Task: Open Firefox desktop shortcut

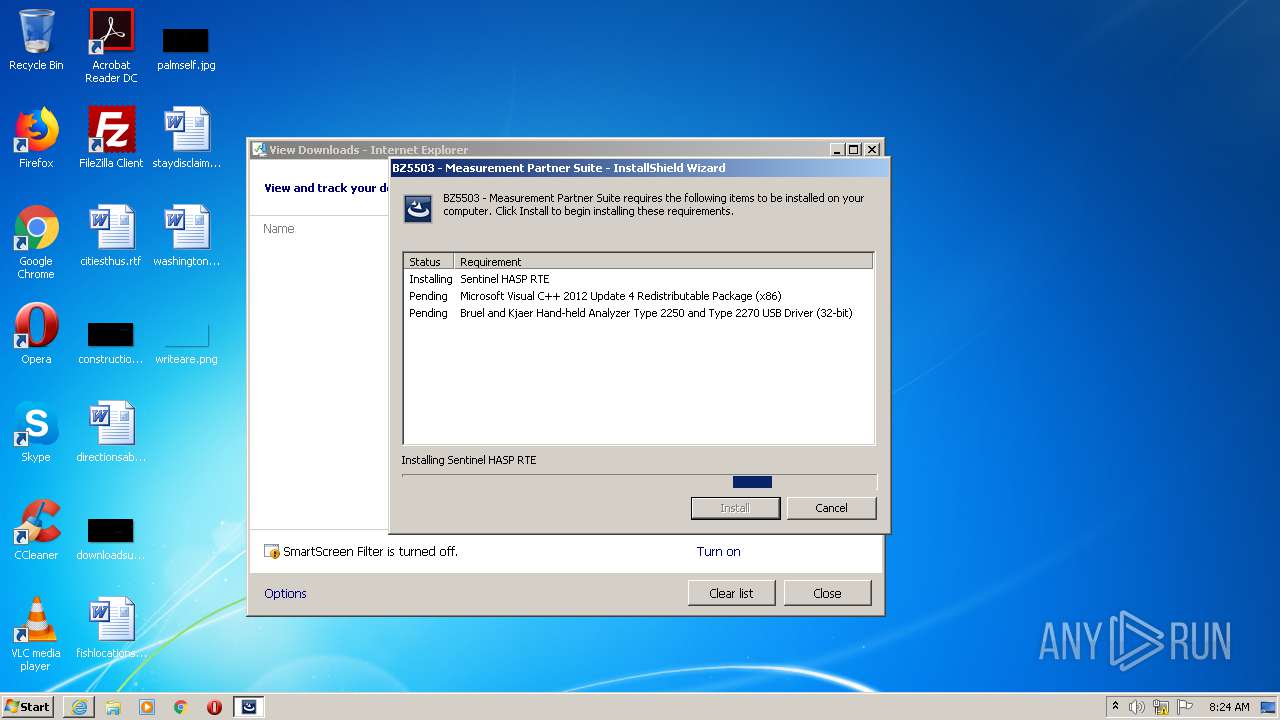Action: point(36,138)
